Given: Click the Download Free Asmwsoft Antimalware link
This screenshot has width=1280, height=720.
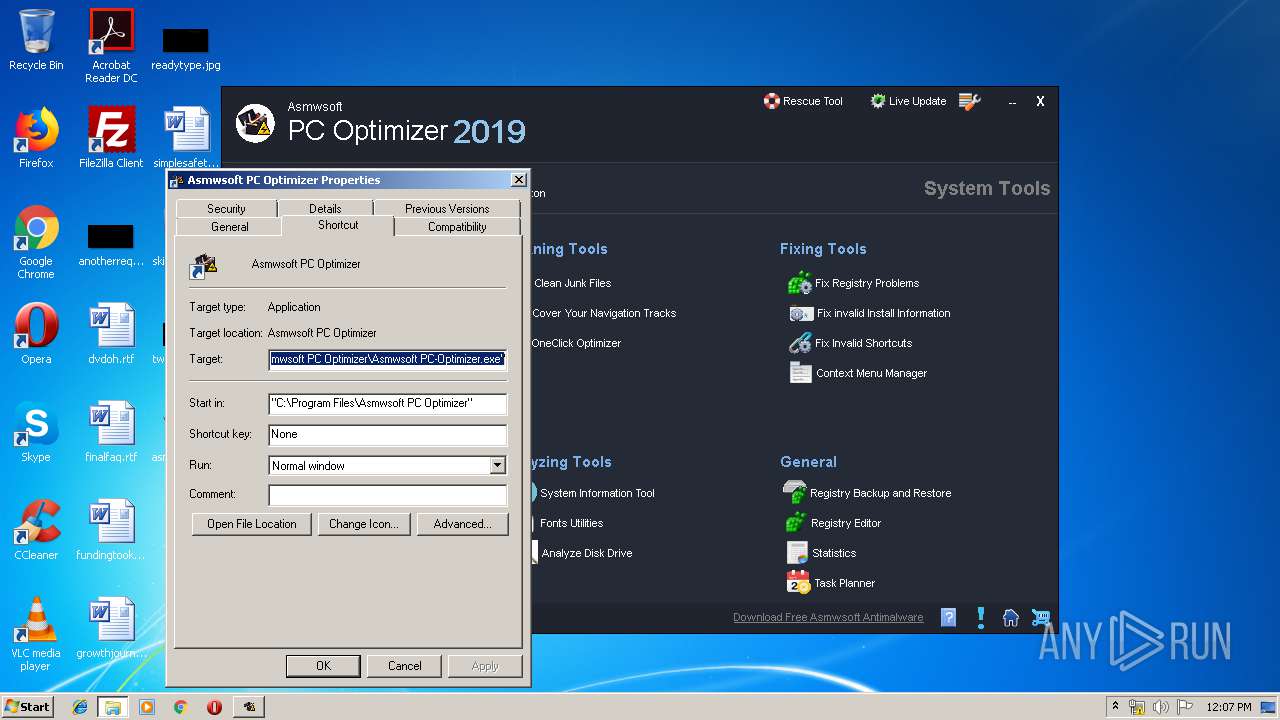Looking at the screenshot, I should pos(828,618).
